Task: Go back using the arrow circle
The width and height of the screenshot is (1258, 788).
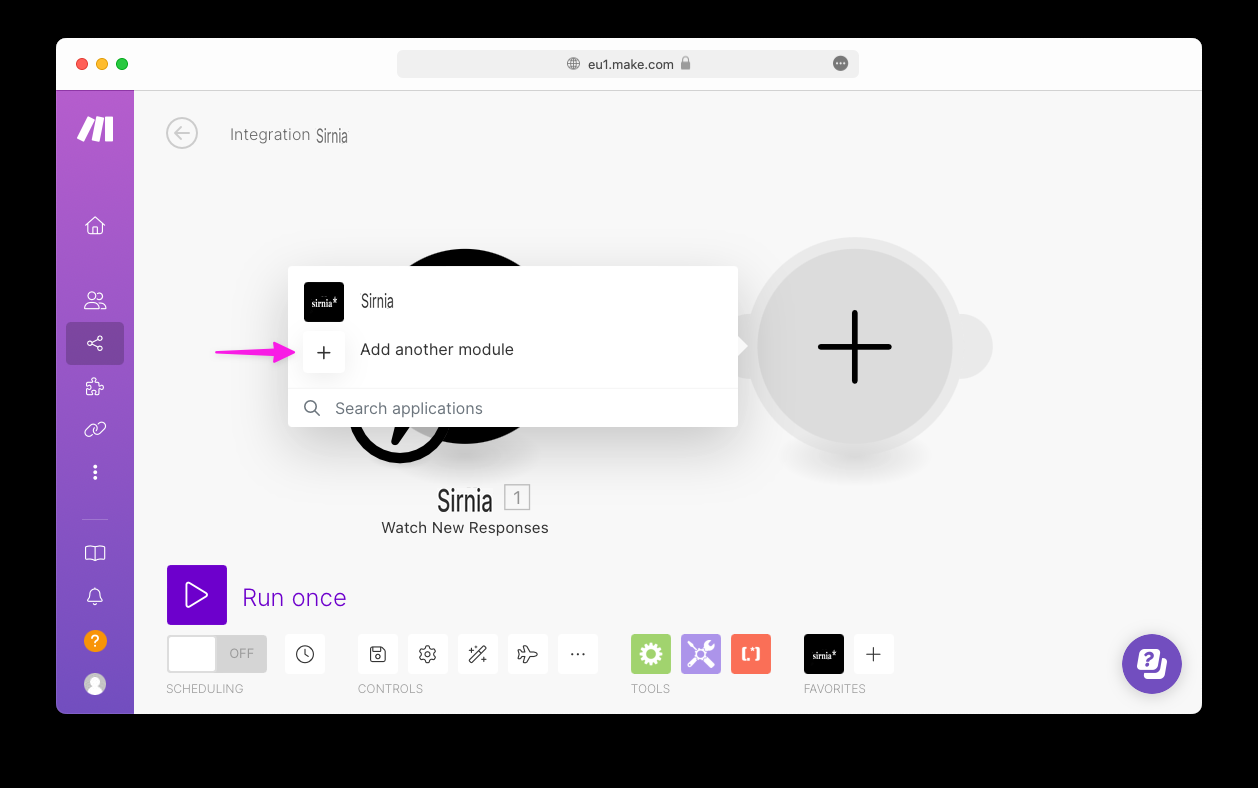Action: [182, 133]
